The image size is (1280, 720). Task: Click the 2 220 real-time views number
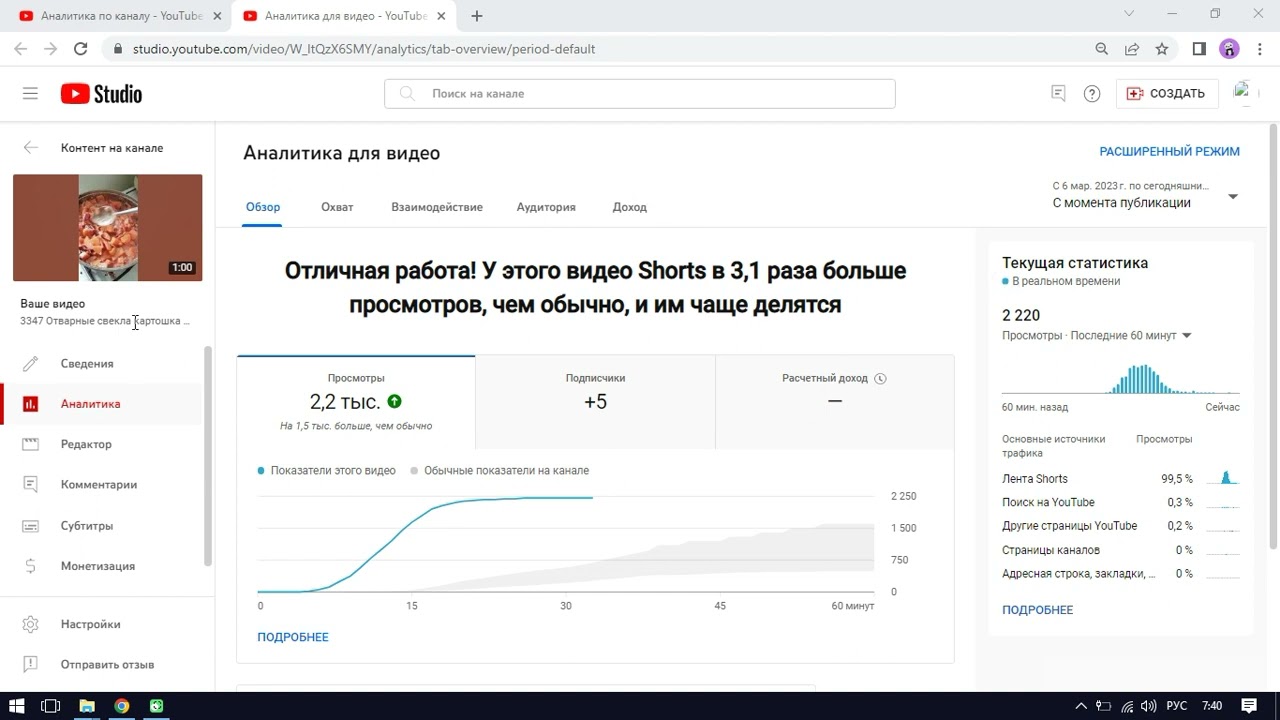(x=1021, y=315)
